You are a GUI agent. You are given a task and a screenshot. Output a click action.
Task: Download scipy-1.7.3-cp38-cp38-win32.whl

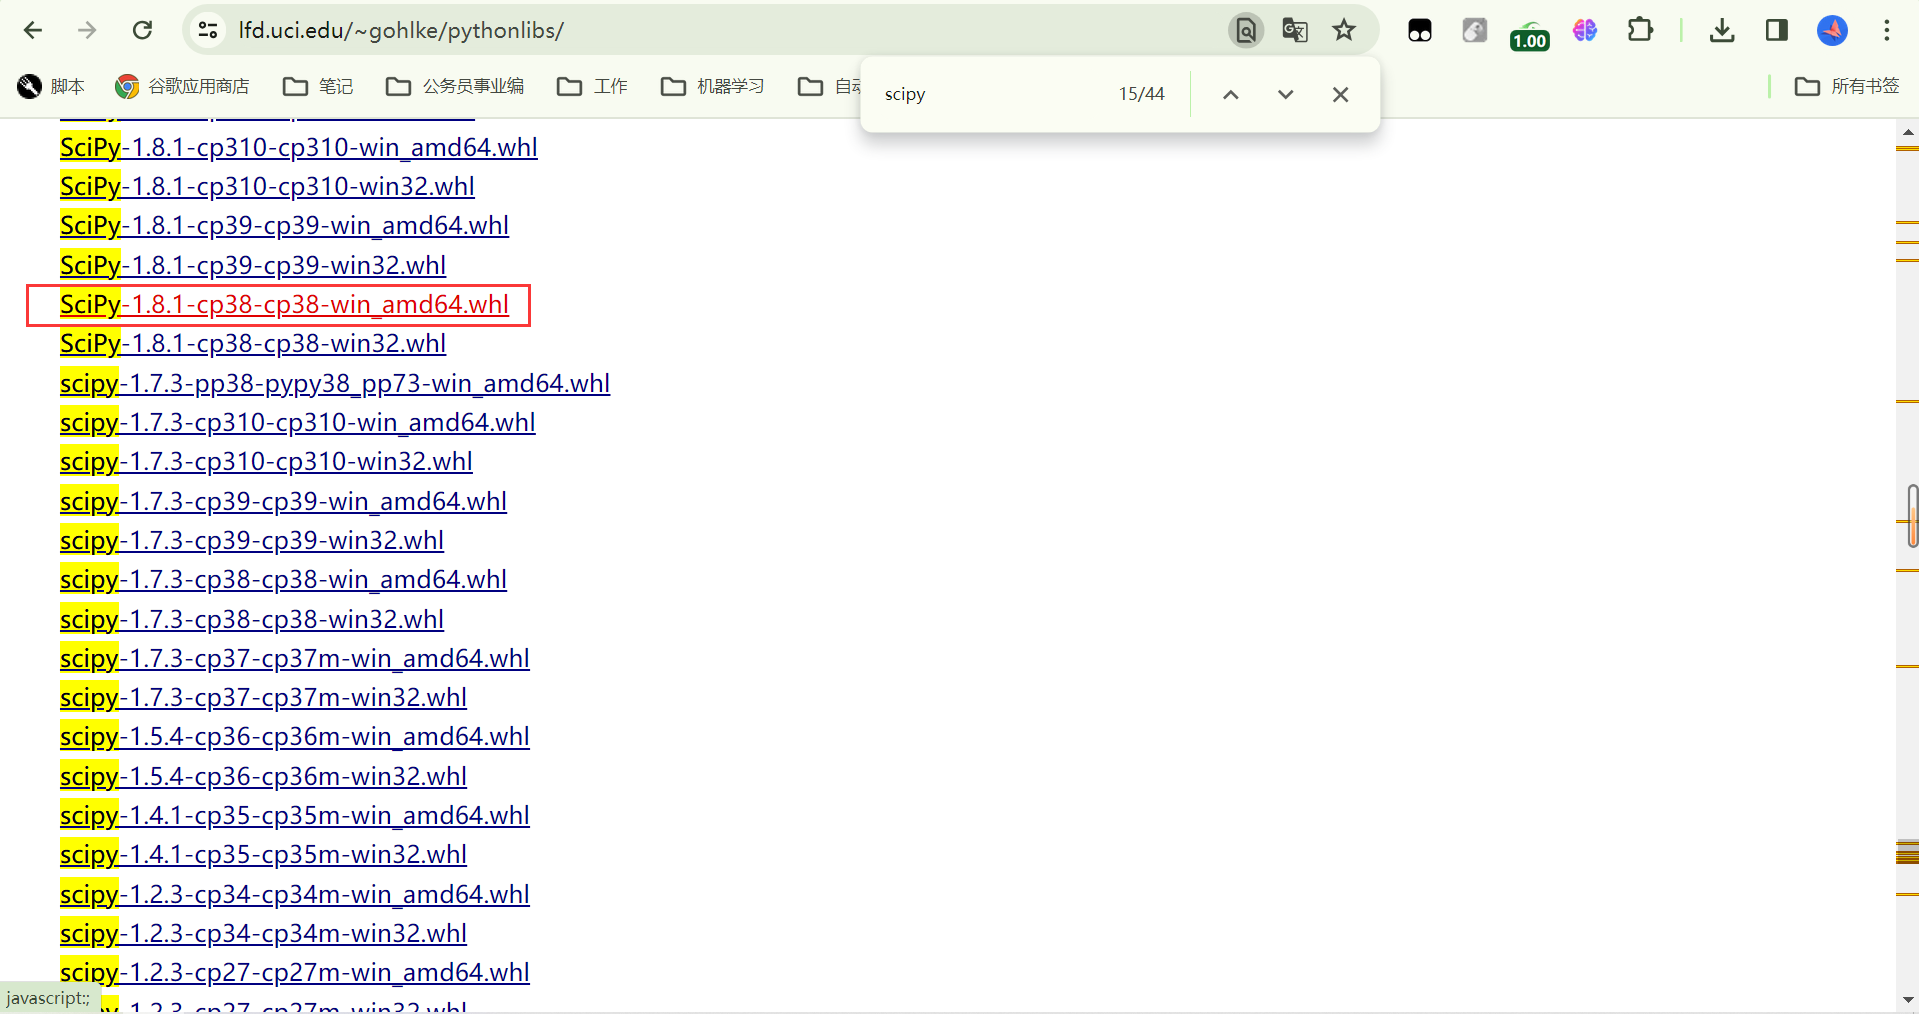click(252, 619)
